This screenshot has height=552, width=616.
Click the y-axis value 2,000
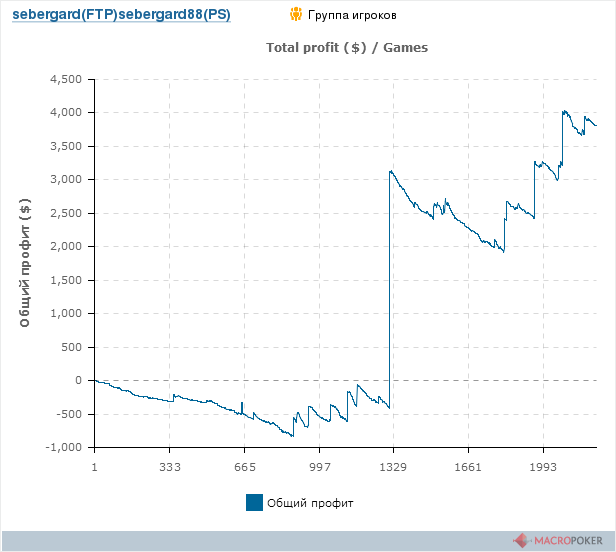66,246
